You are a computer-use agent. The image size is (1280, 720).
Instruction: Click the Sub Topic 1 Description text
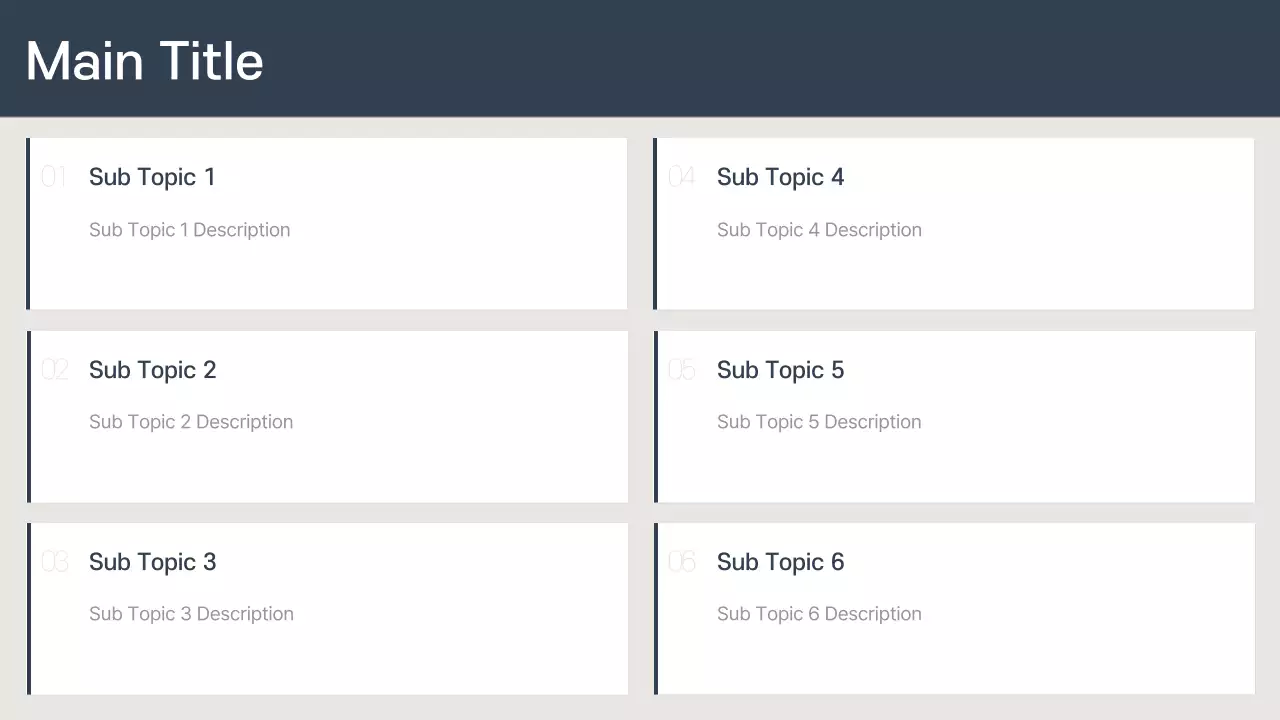point(189,230)
